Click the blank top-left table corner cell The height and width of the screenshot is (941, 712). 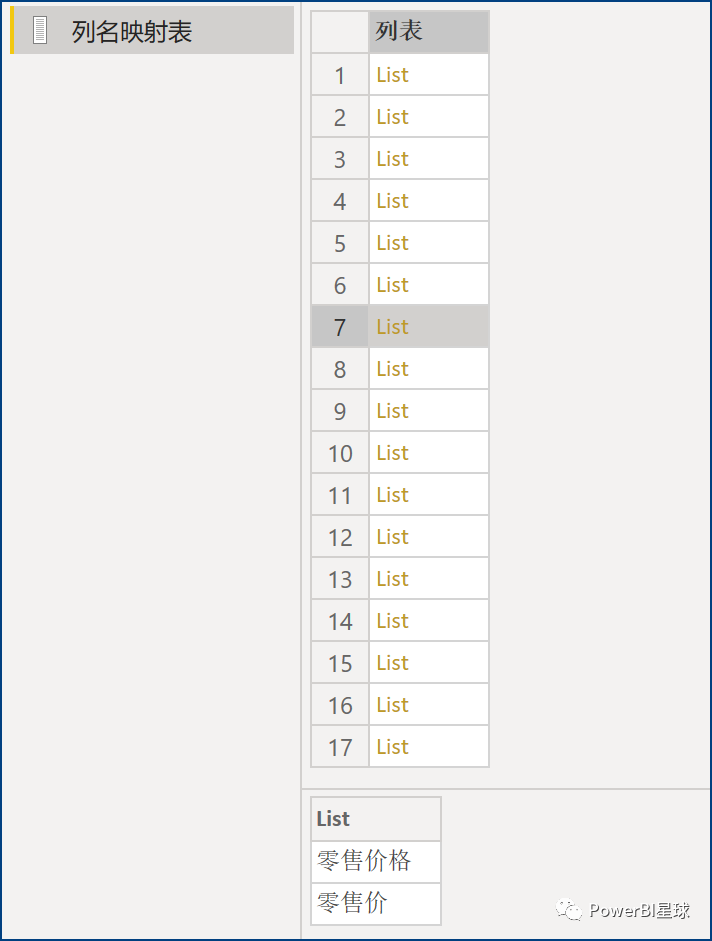tap(340, 32)
